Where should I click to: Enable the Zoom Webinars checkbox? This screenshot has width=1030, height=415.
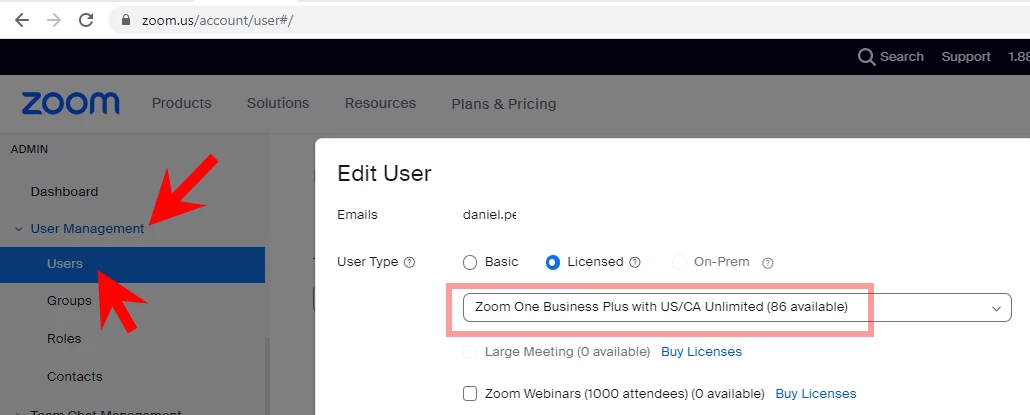coord(470,394)
